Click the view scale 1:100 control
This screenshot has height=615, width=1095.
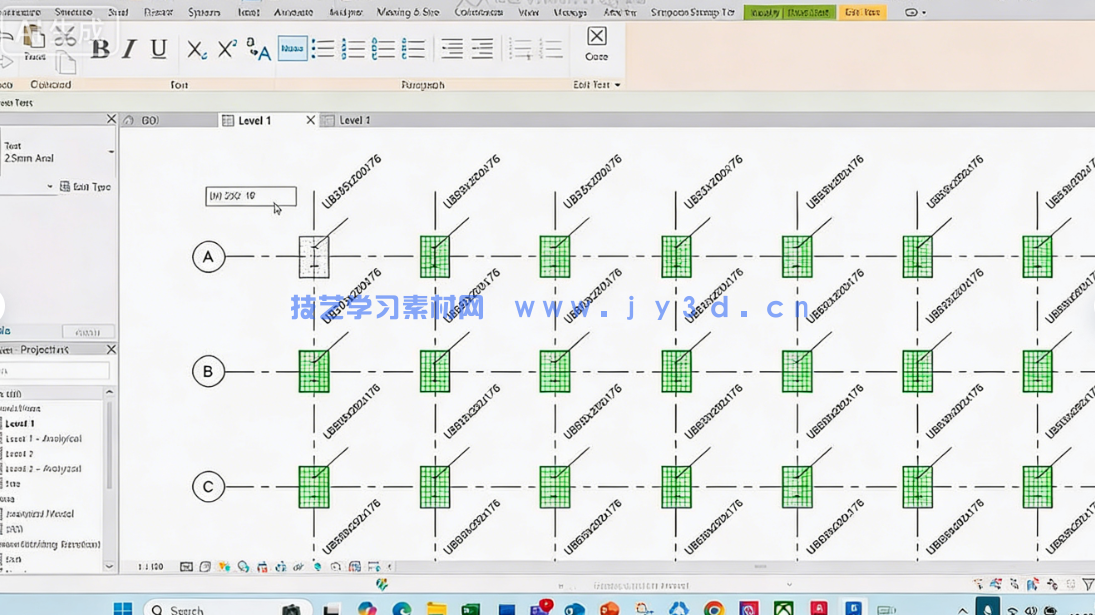(150, 567)
